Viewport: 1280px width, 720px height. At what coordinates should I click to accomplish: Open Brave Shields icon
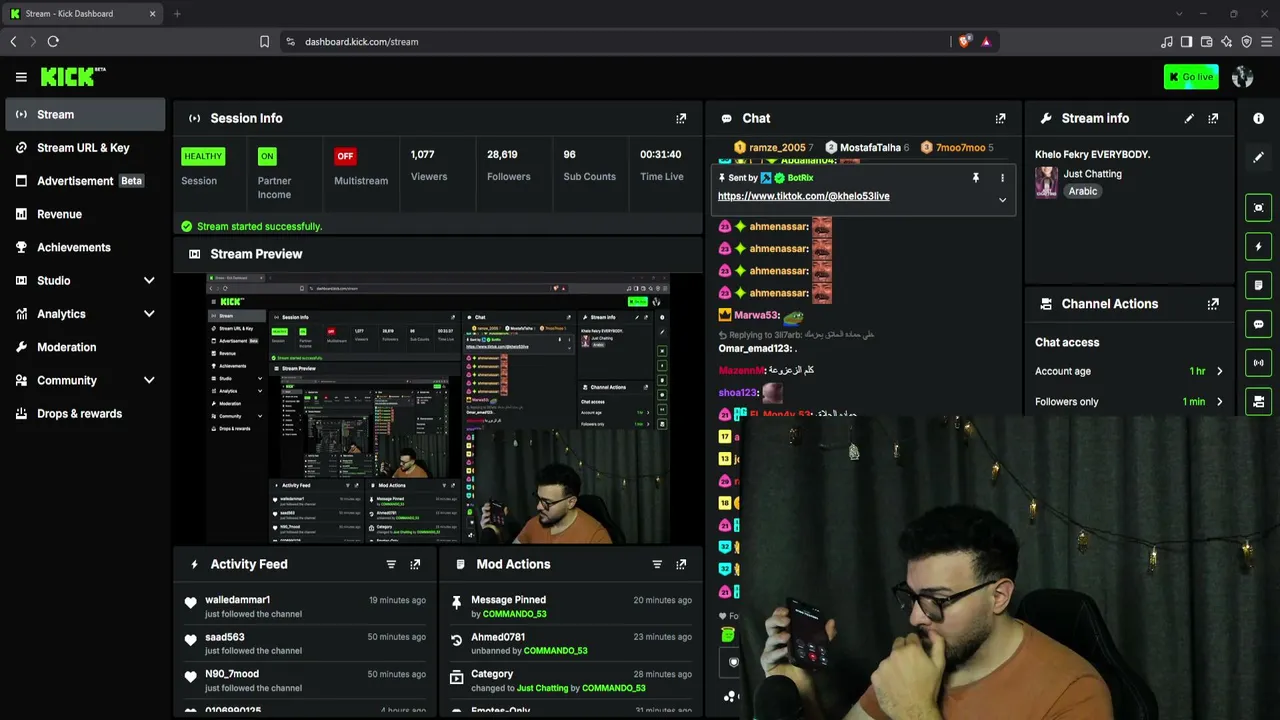(964, 42)
